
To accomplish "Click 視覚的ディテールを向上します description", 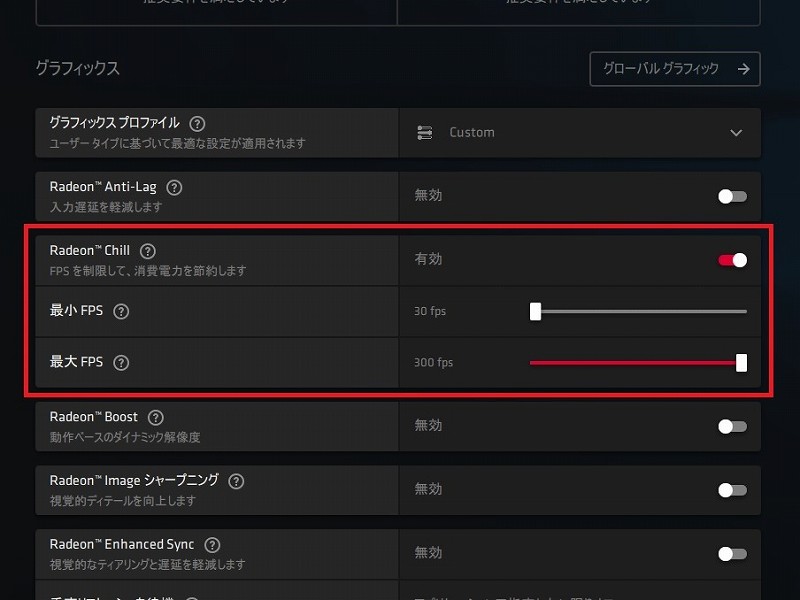I will pyautogui.click(x=123, y=501).
